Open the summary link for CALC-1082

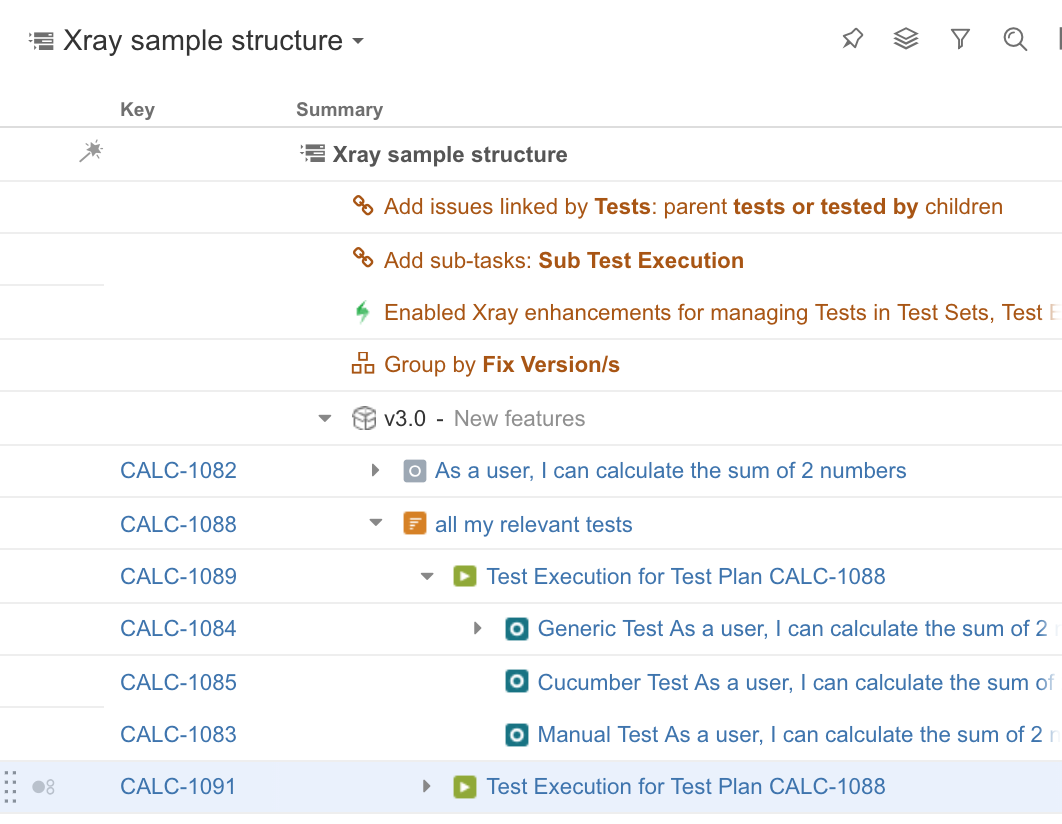671,471
